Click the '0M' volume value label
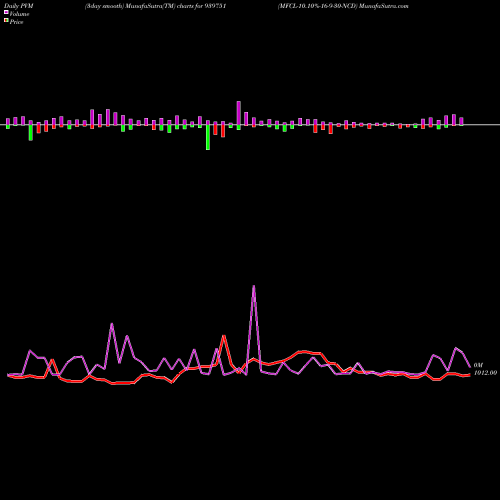 [x=478, y=365]
